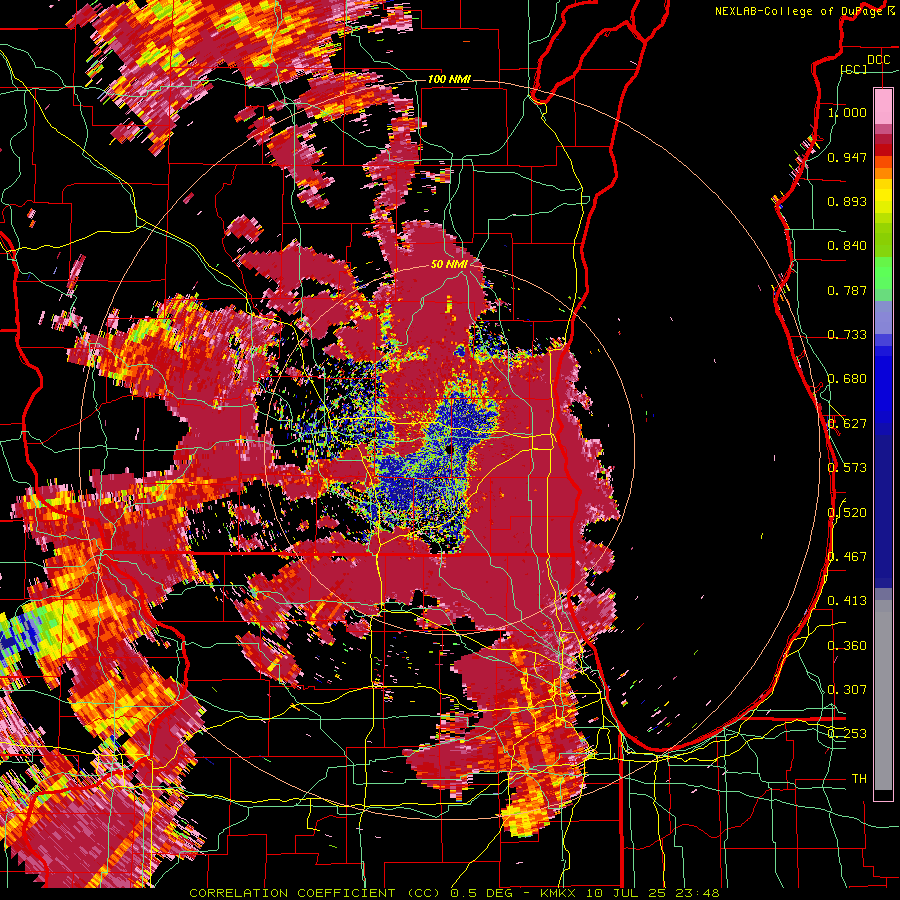Click the 0.467 color scale value

[847, 556]
